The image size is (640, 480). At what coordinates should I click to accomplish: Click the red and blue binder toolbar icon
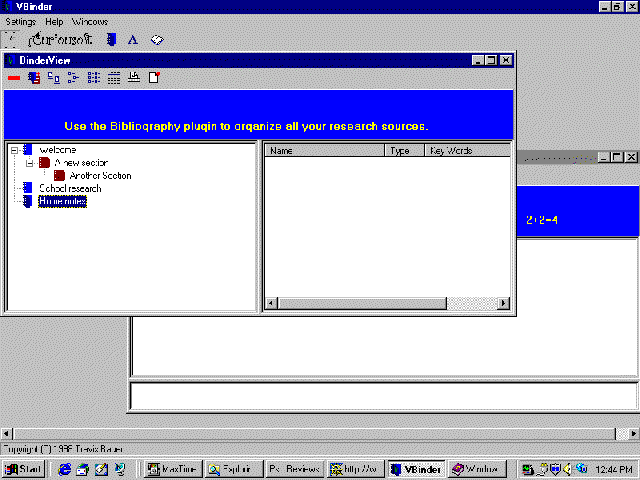[x=34, y=77]
